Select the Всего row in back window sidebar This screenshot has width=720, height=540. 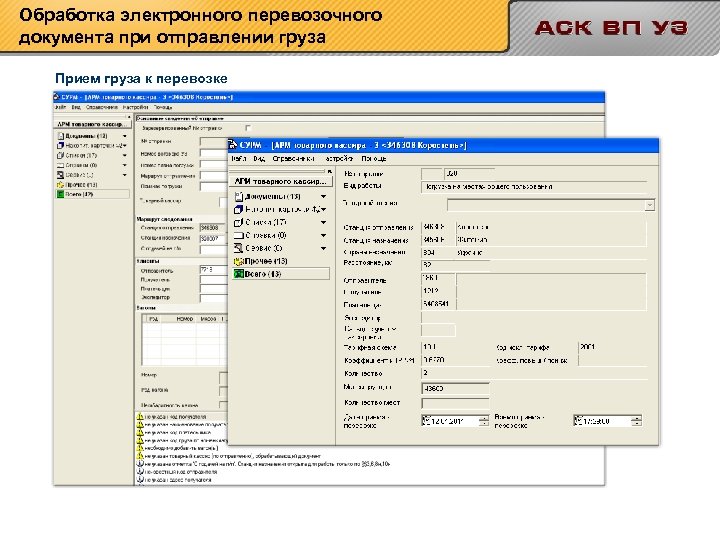coord(92,194)
